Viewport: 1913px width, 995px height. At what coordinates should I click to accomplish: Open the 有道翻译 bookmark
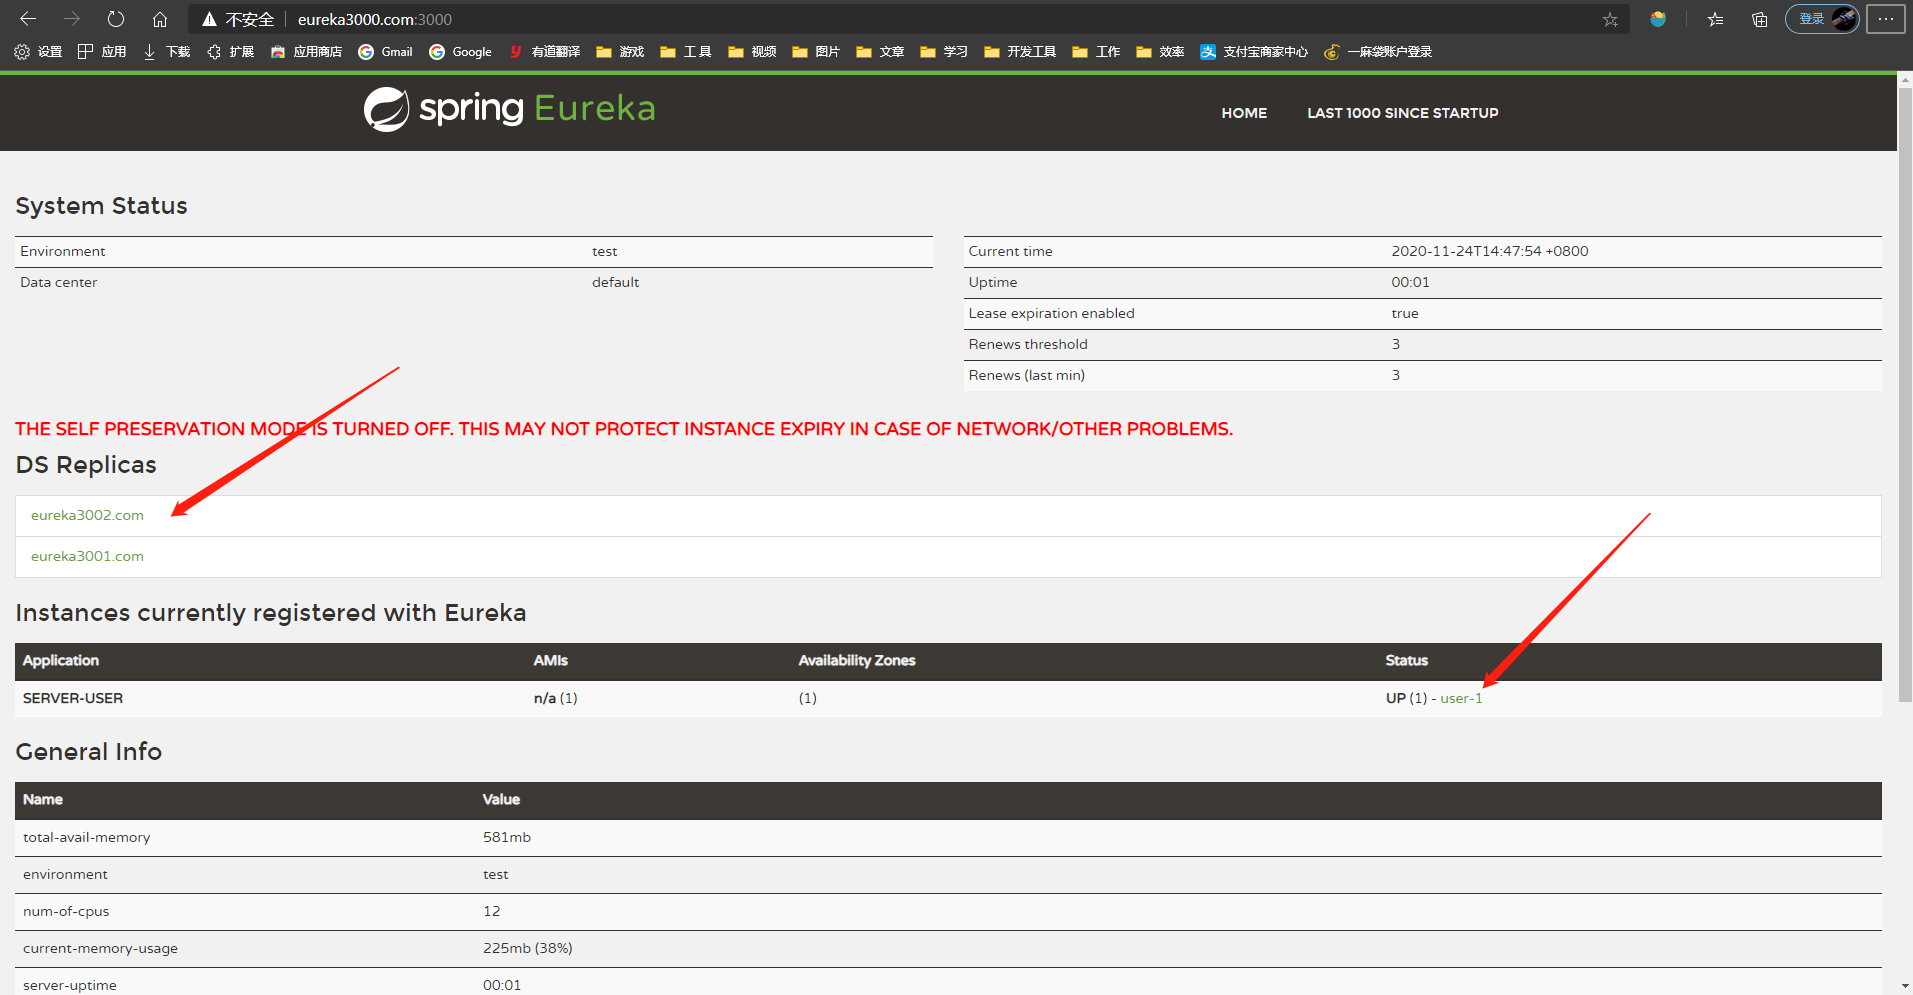[x=545, y=52]
